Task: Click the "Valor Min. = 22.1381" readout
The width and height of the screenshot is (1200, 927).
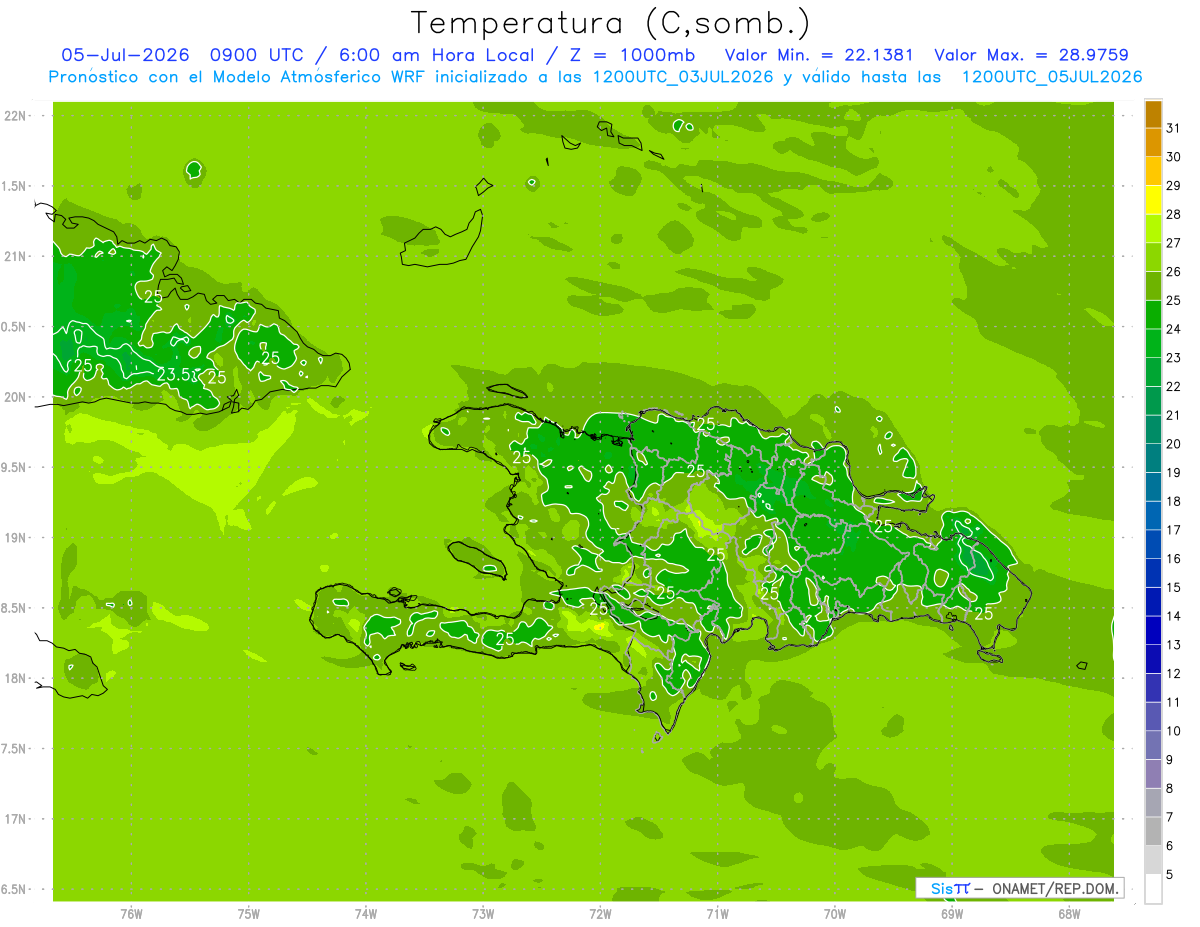Action: [819, 55]
